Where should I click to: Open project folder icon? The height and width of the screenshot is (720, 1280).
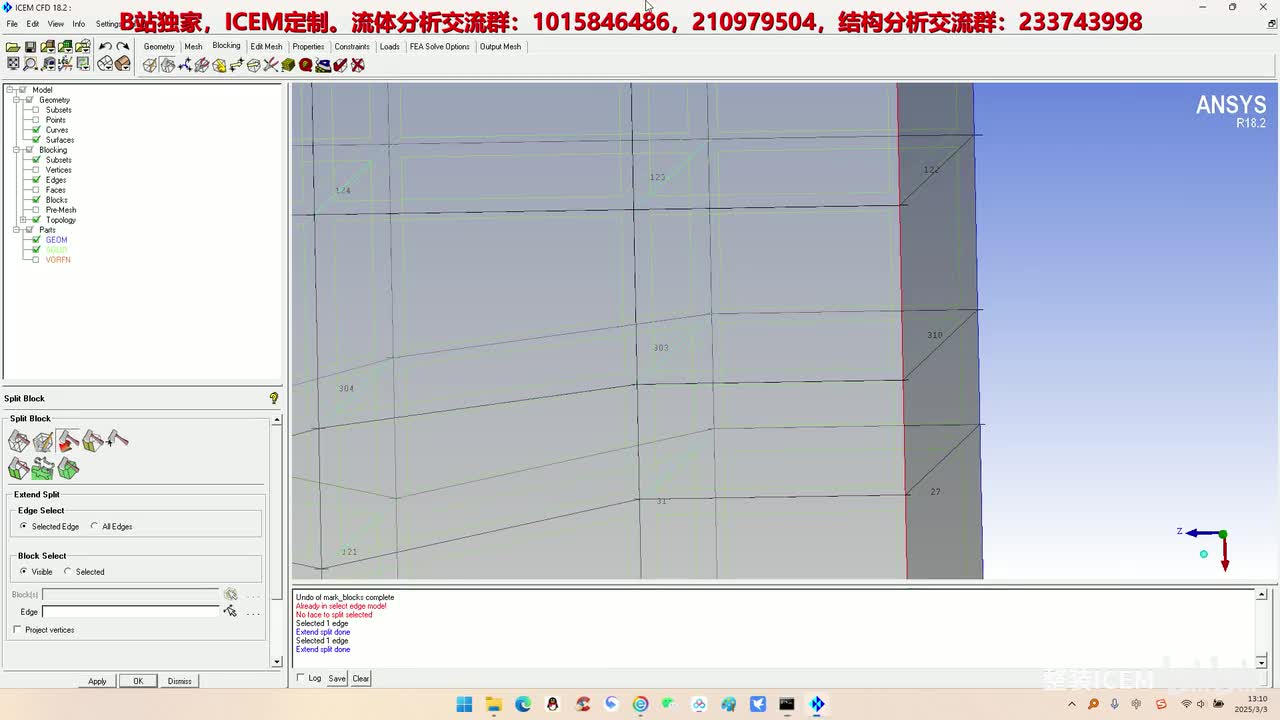coord(13,47)
